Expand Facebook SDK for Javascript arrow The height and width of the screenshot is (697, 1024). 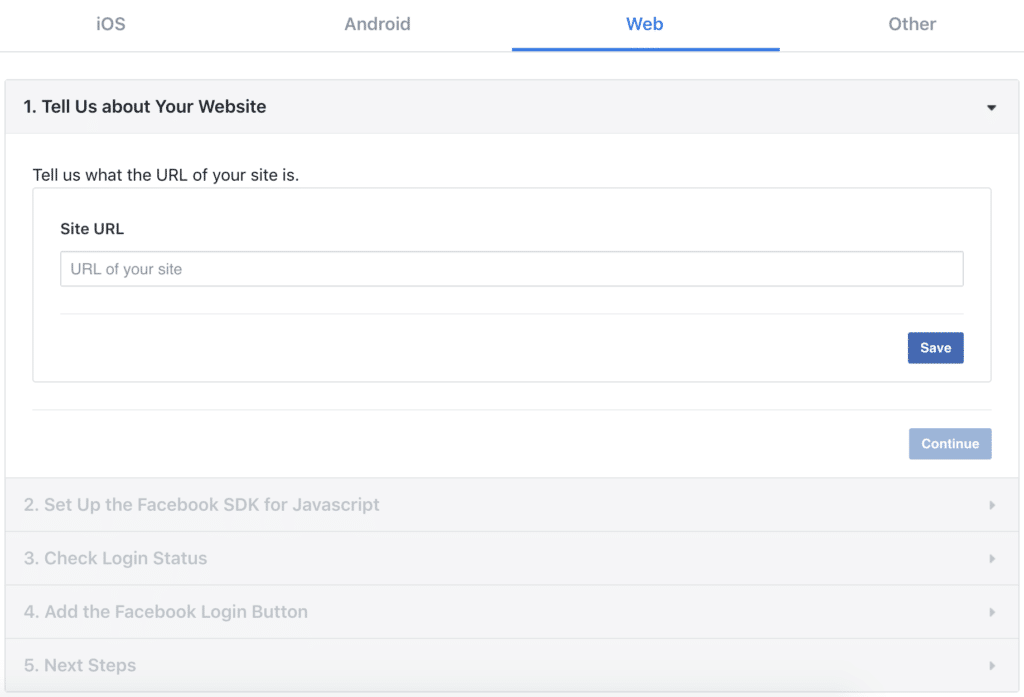pos(991,505)
